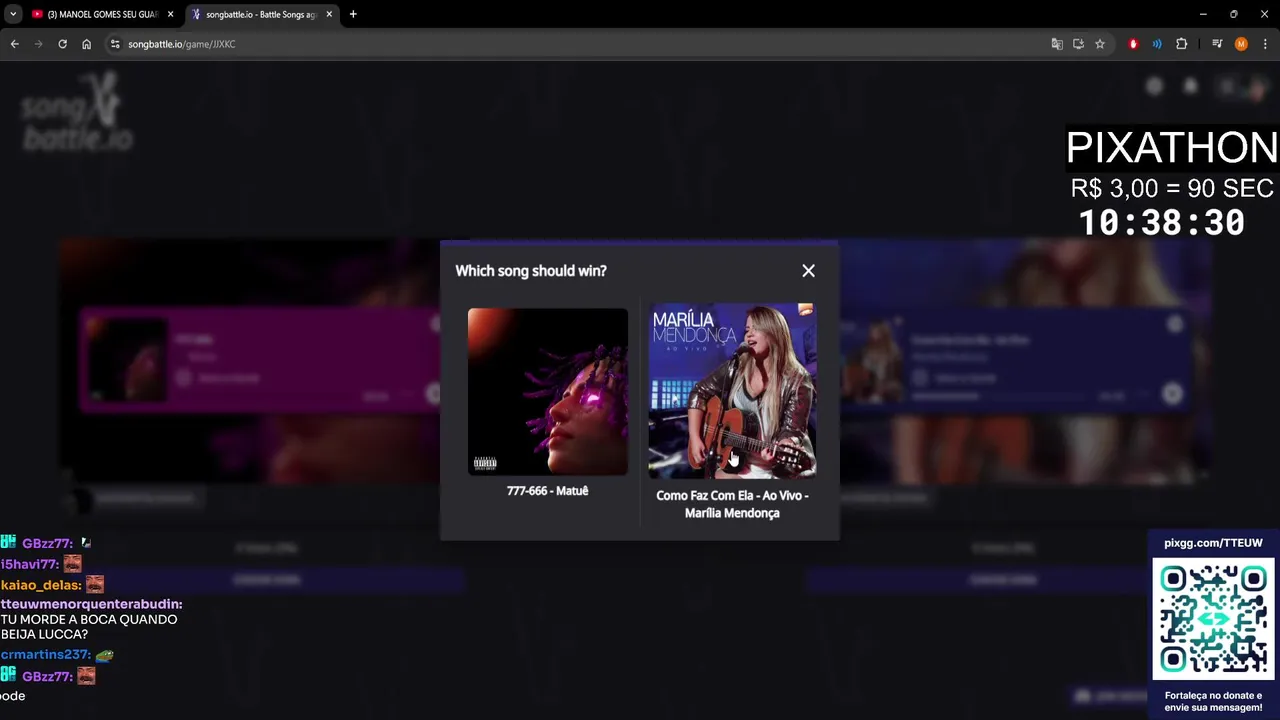The width and height of the screenshot is (1280, 720).
Task: Choose the Marília Mendonça Ao Vivo cover
Action: click(x=732, y=391)
